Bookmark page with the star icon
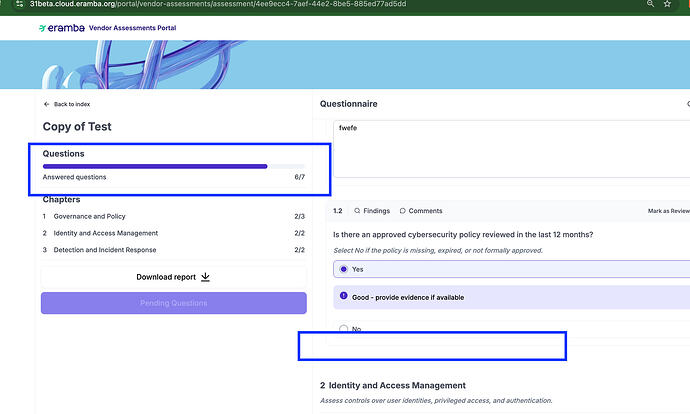The height and width of the screenshot is (414, 690). tap(667, 4)
